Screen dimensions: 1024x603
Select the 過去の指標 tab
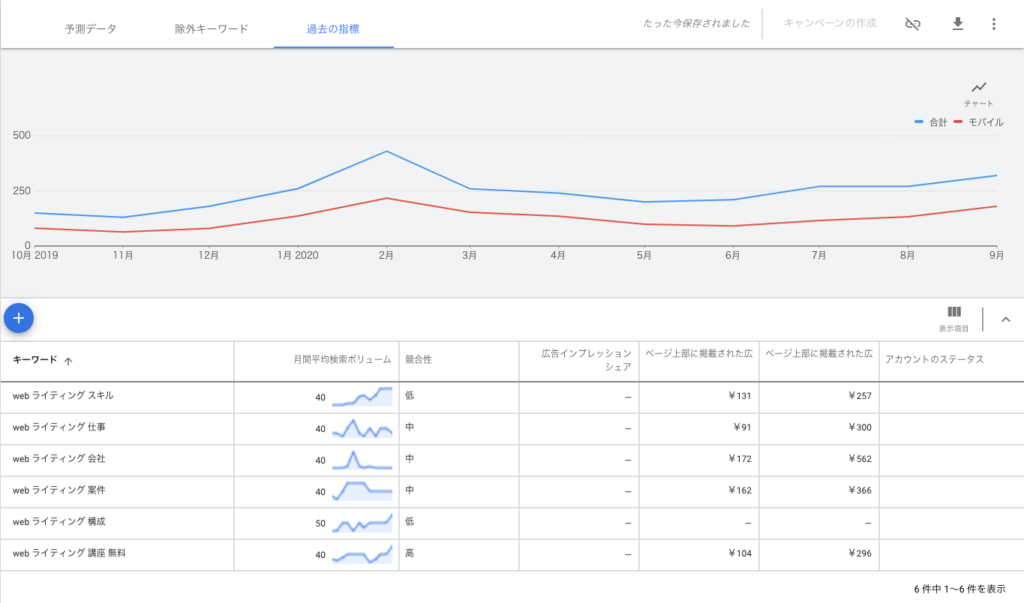pos(333,29)
